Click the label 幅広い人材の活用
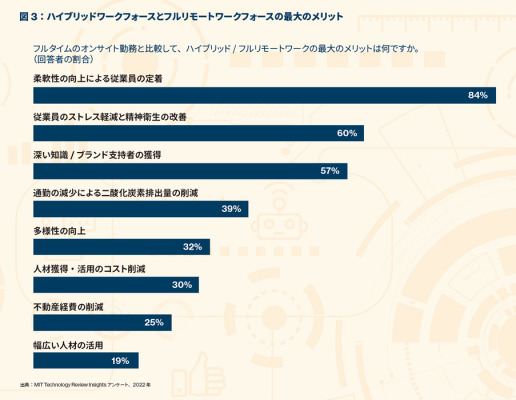 click(68, 345)
